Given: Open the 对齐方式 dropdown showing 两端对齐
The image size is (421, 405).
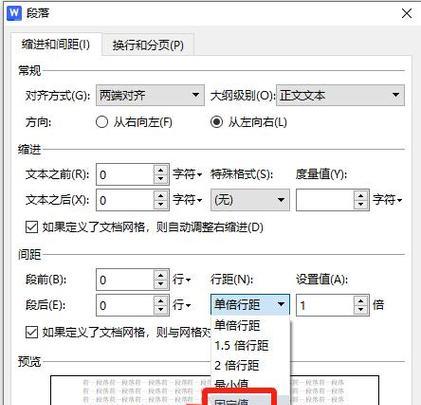Looking at the screenshot, I should click(x=150, y=95).
